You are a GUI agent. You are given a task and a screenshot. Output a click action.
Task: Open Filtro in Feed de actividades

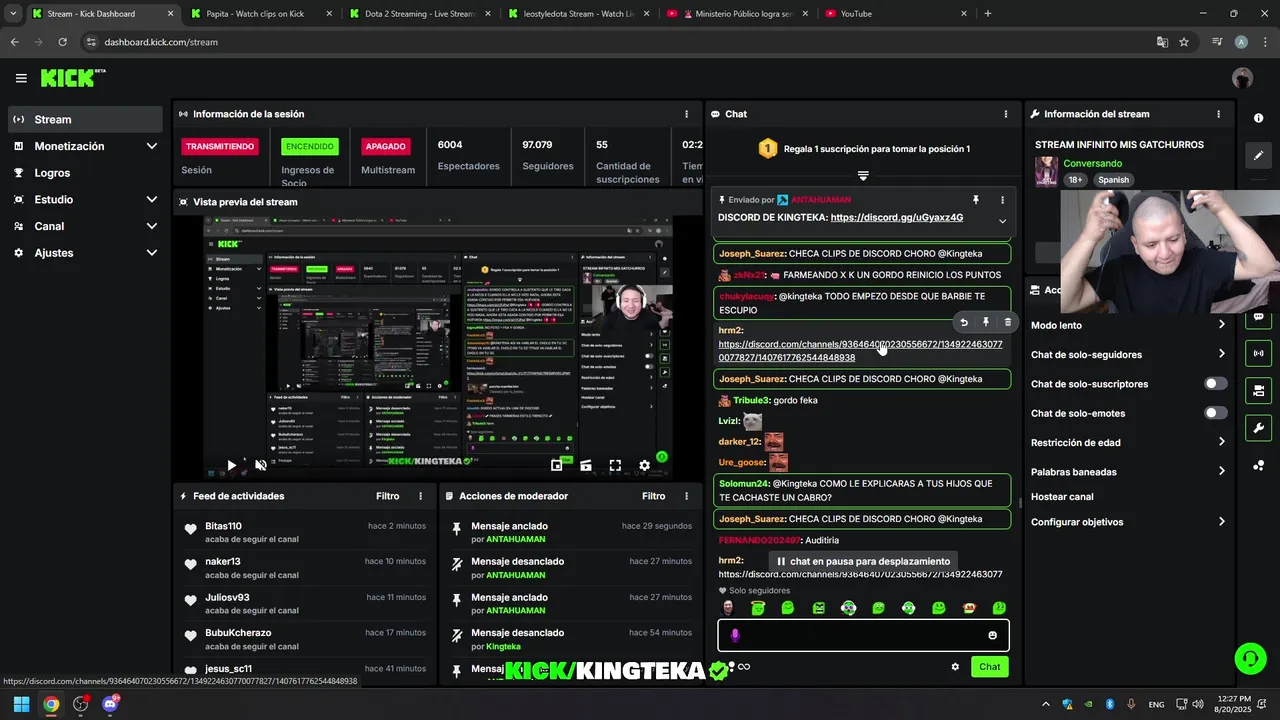(388, 496)
